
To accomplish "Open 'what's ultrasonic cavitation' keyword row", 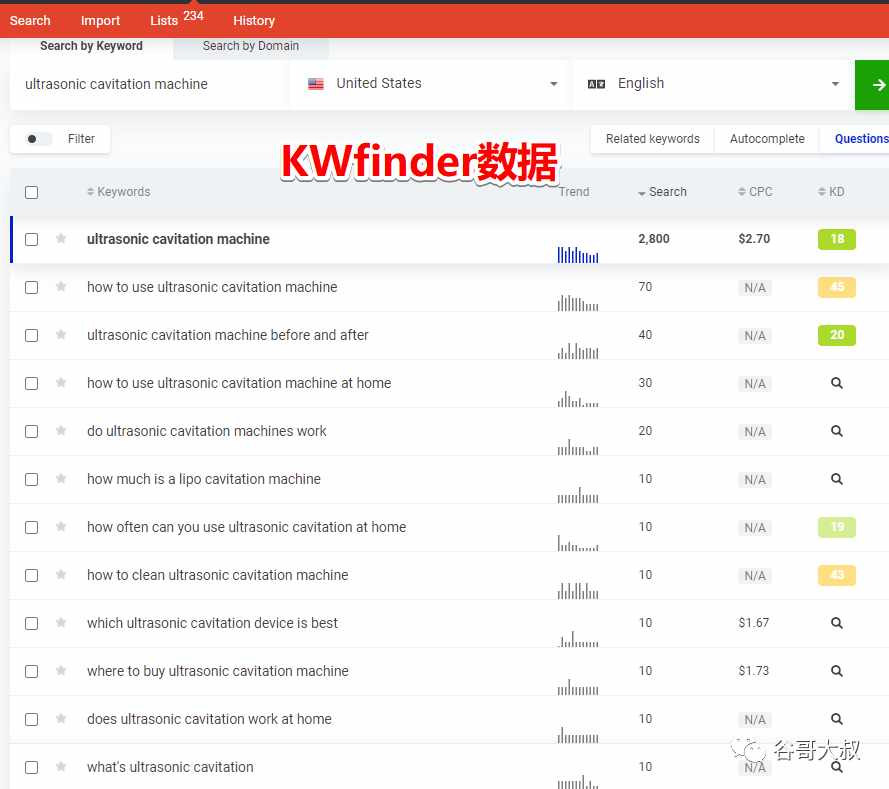I will pos(170,767).
